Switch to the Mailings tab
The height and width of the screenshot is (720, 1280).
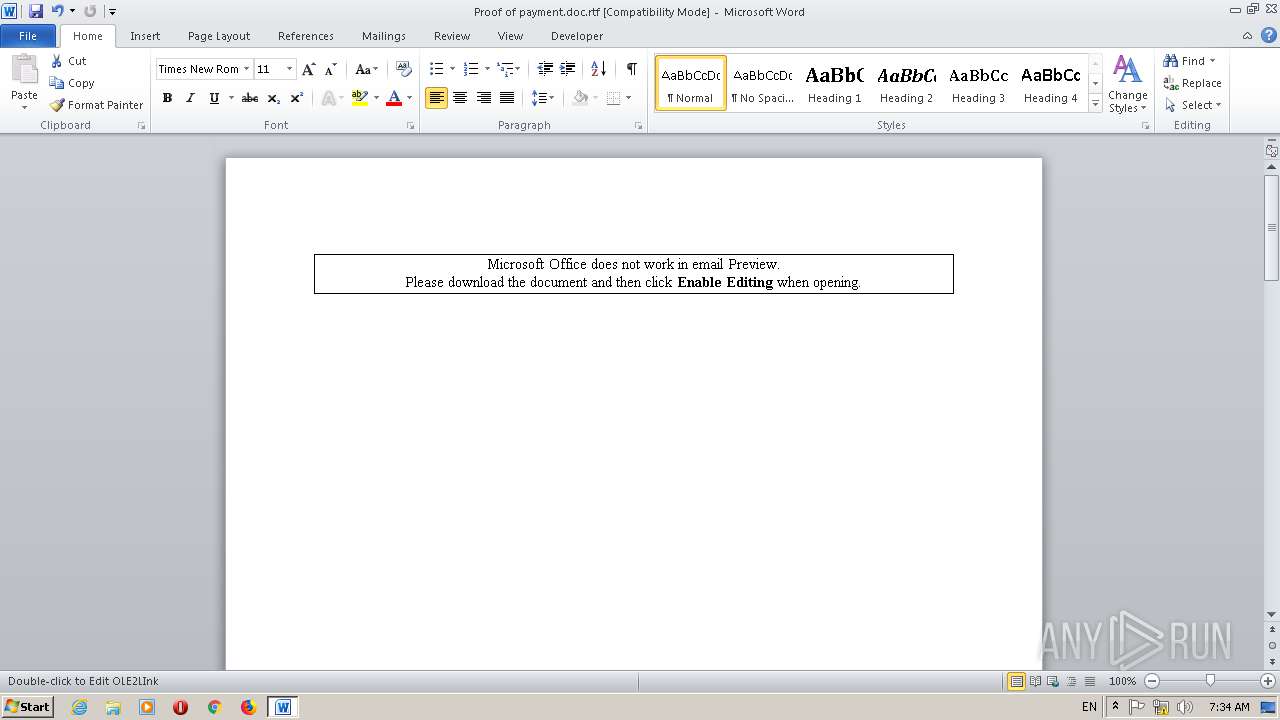[x=384, y=36]
